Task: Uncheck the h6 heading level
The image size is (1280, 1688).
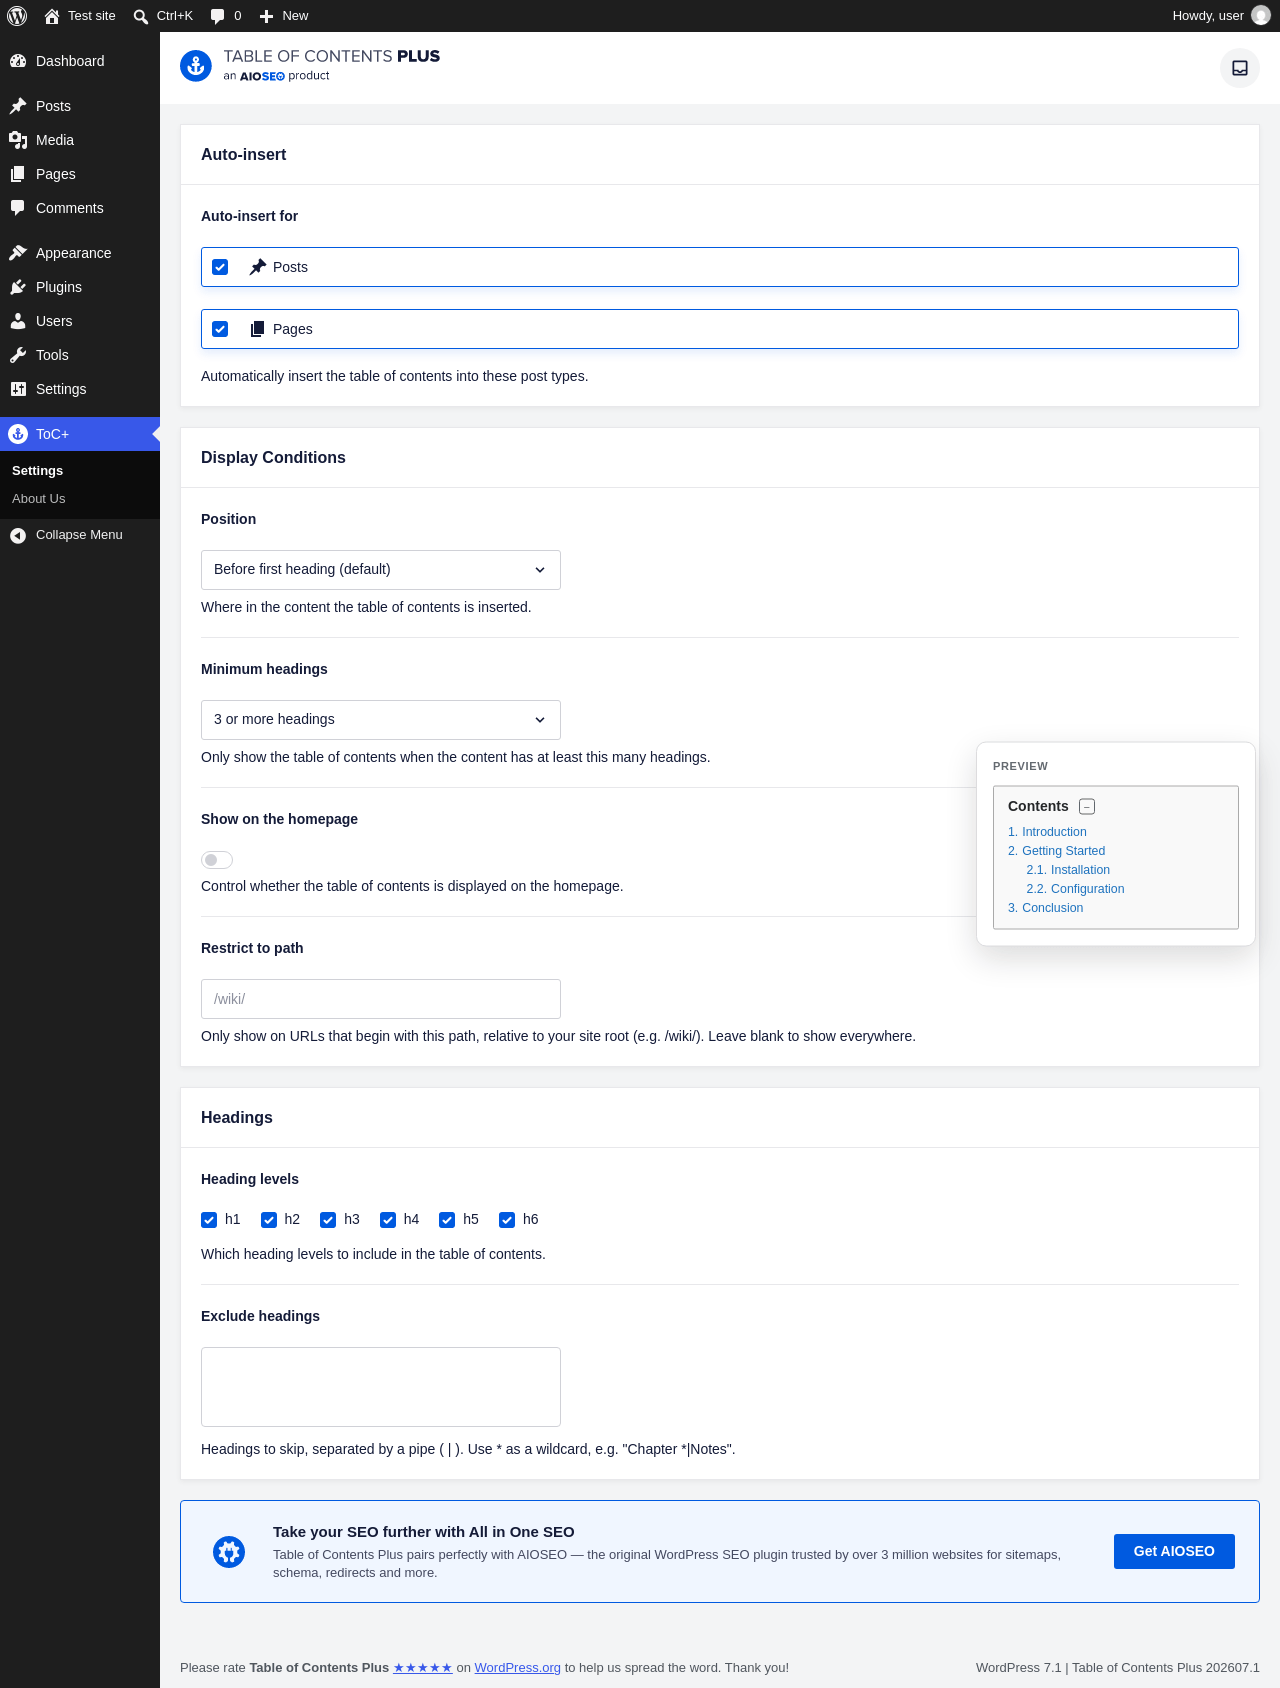Action: coord(507,1220)
